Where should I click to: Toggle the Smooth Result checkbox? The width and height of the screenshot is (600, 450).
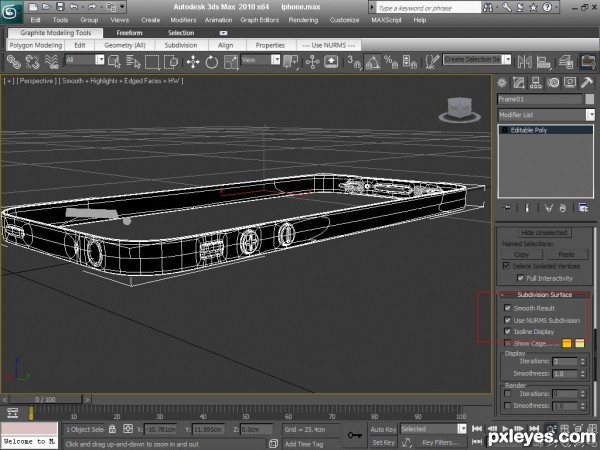[x=507, y=308]
